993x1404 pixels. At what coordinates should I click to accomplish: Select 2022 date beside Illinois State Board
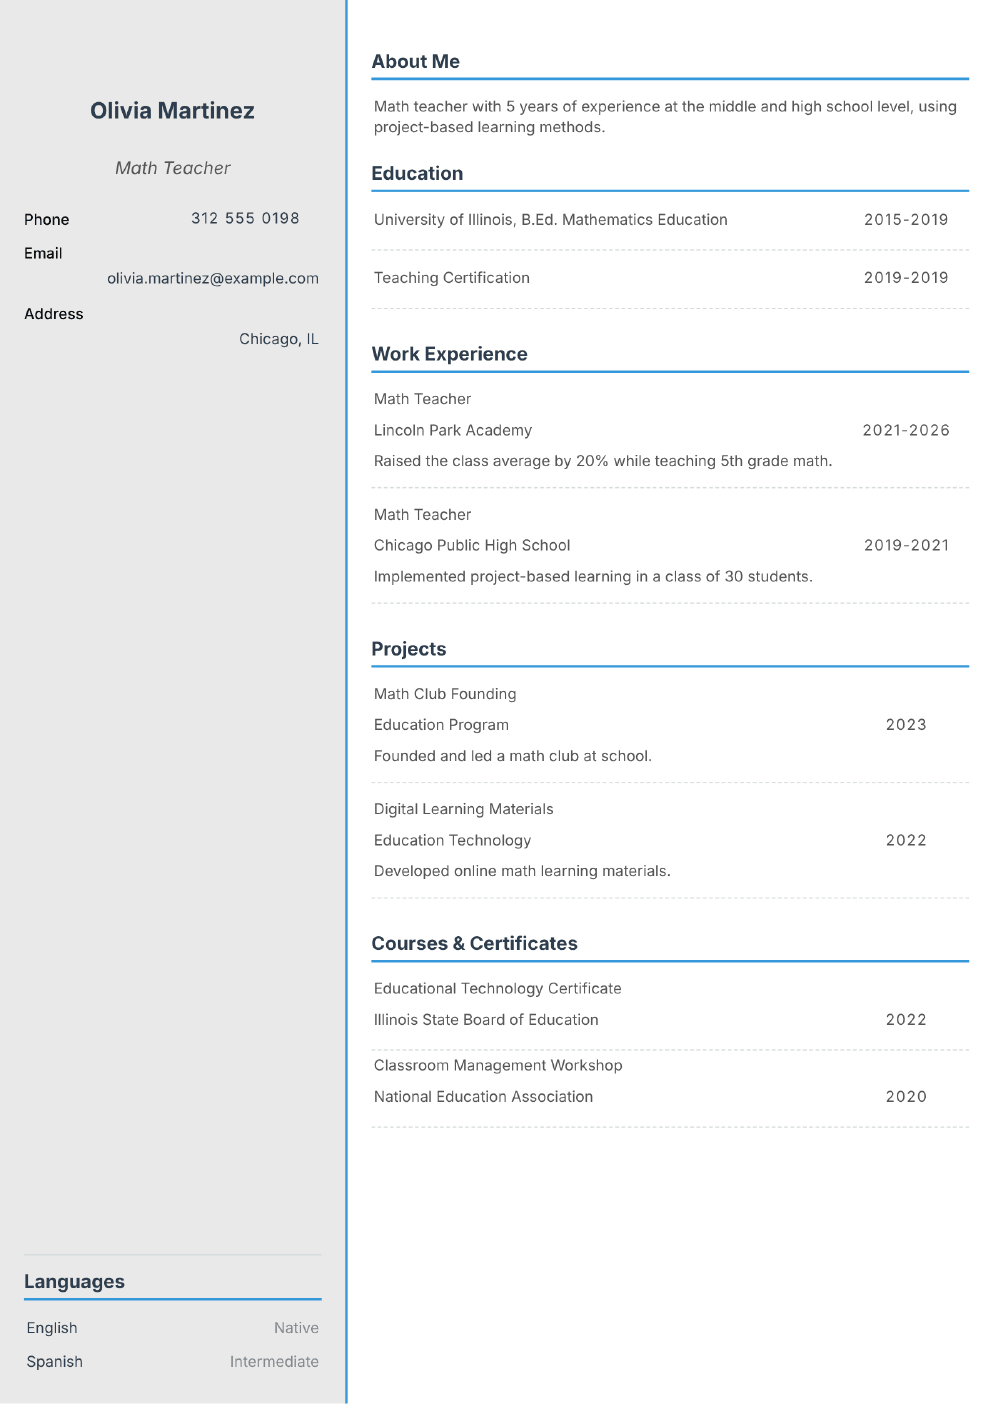[906, 1020]
